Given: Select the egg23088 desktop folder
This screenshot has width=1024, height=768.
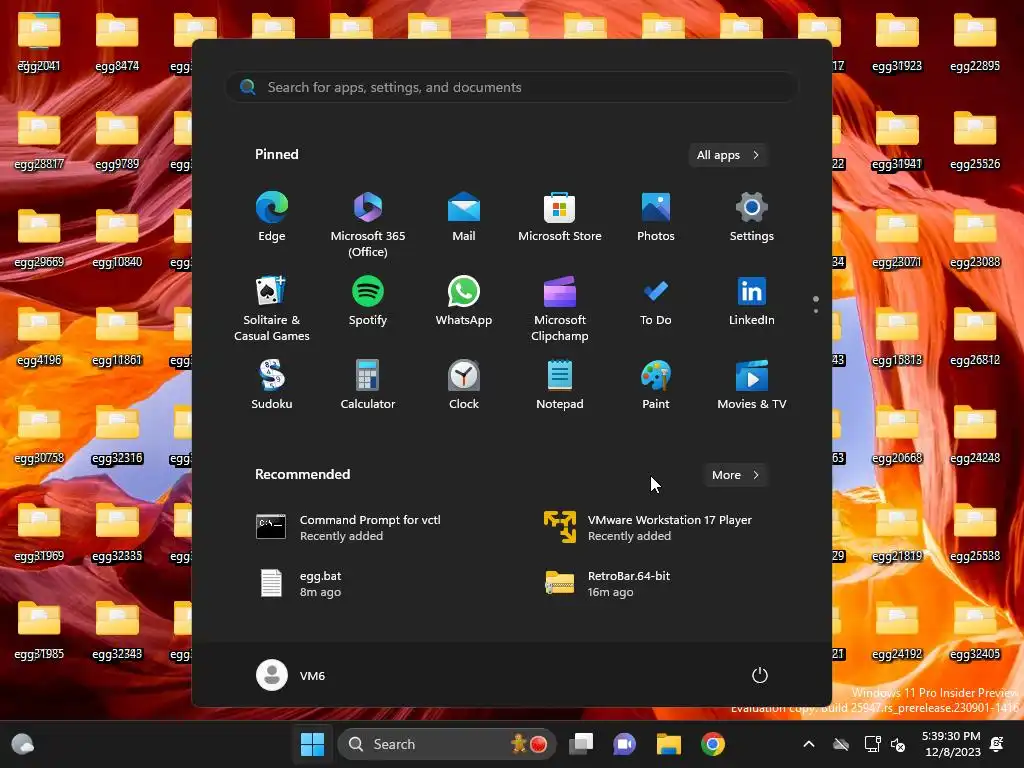Looking at the screenshot, I should pos(975,238).
